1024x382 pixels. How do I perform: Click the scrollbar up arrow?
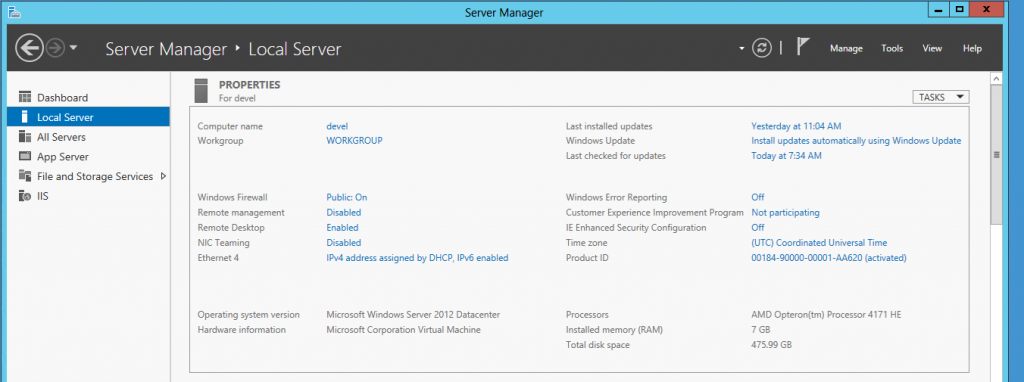(996, 78)
